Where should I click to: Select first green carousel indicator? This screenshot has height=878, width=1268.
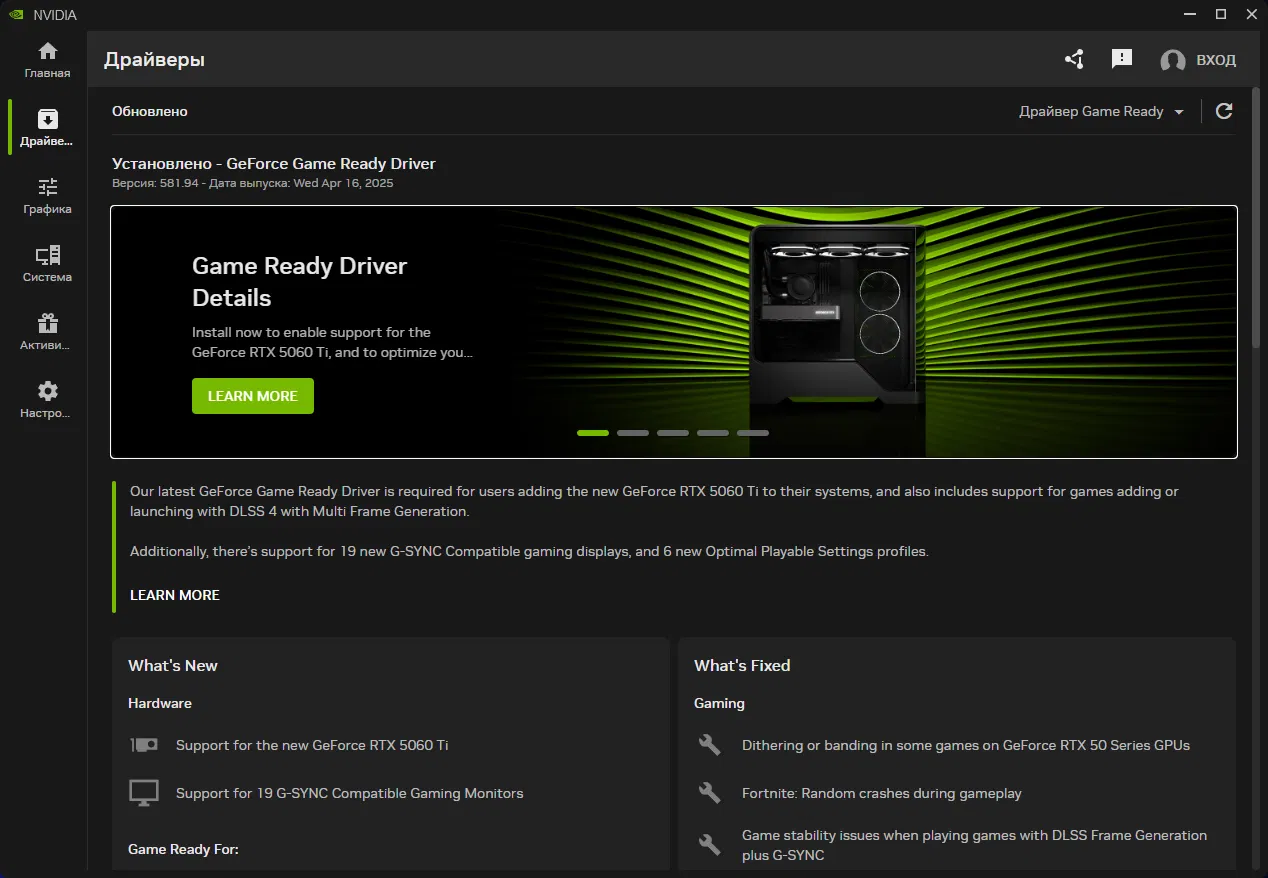(593, 433)
